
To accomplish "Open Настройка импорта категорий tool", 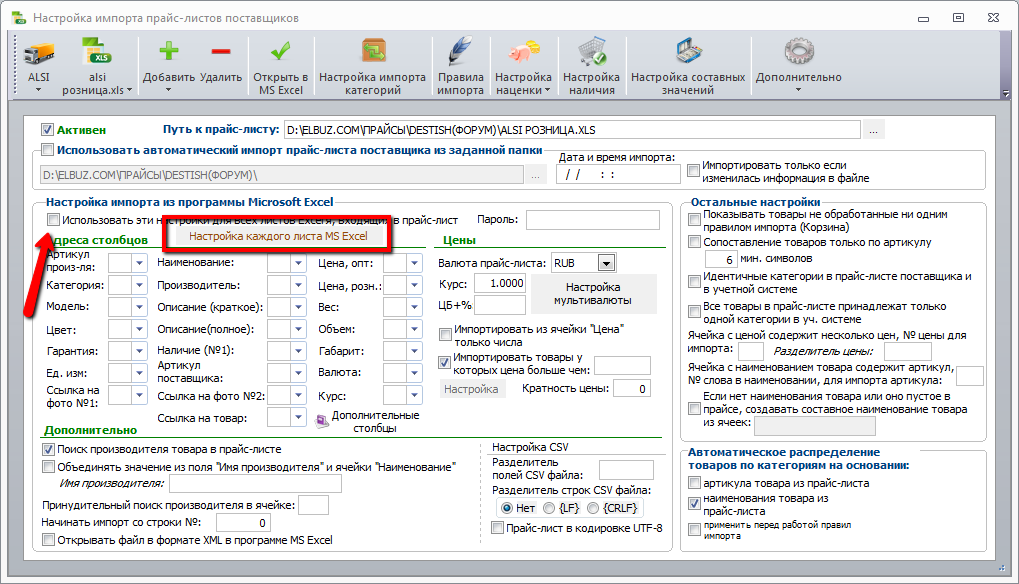I will [372, 67].
